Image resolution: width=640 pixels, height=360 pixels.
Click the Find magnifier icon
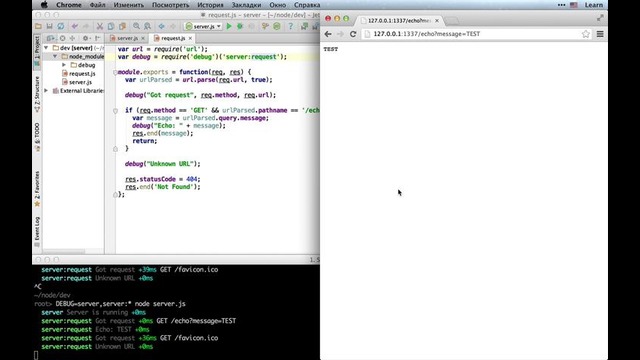click(x=136, y=26)
